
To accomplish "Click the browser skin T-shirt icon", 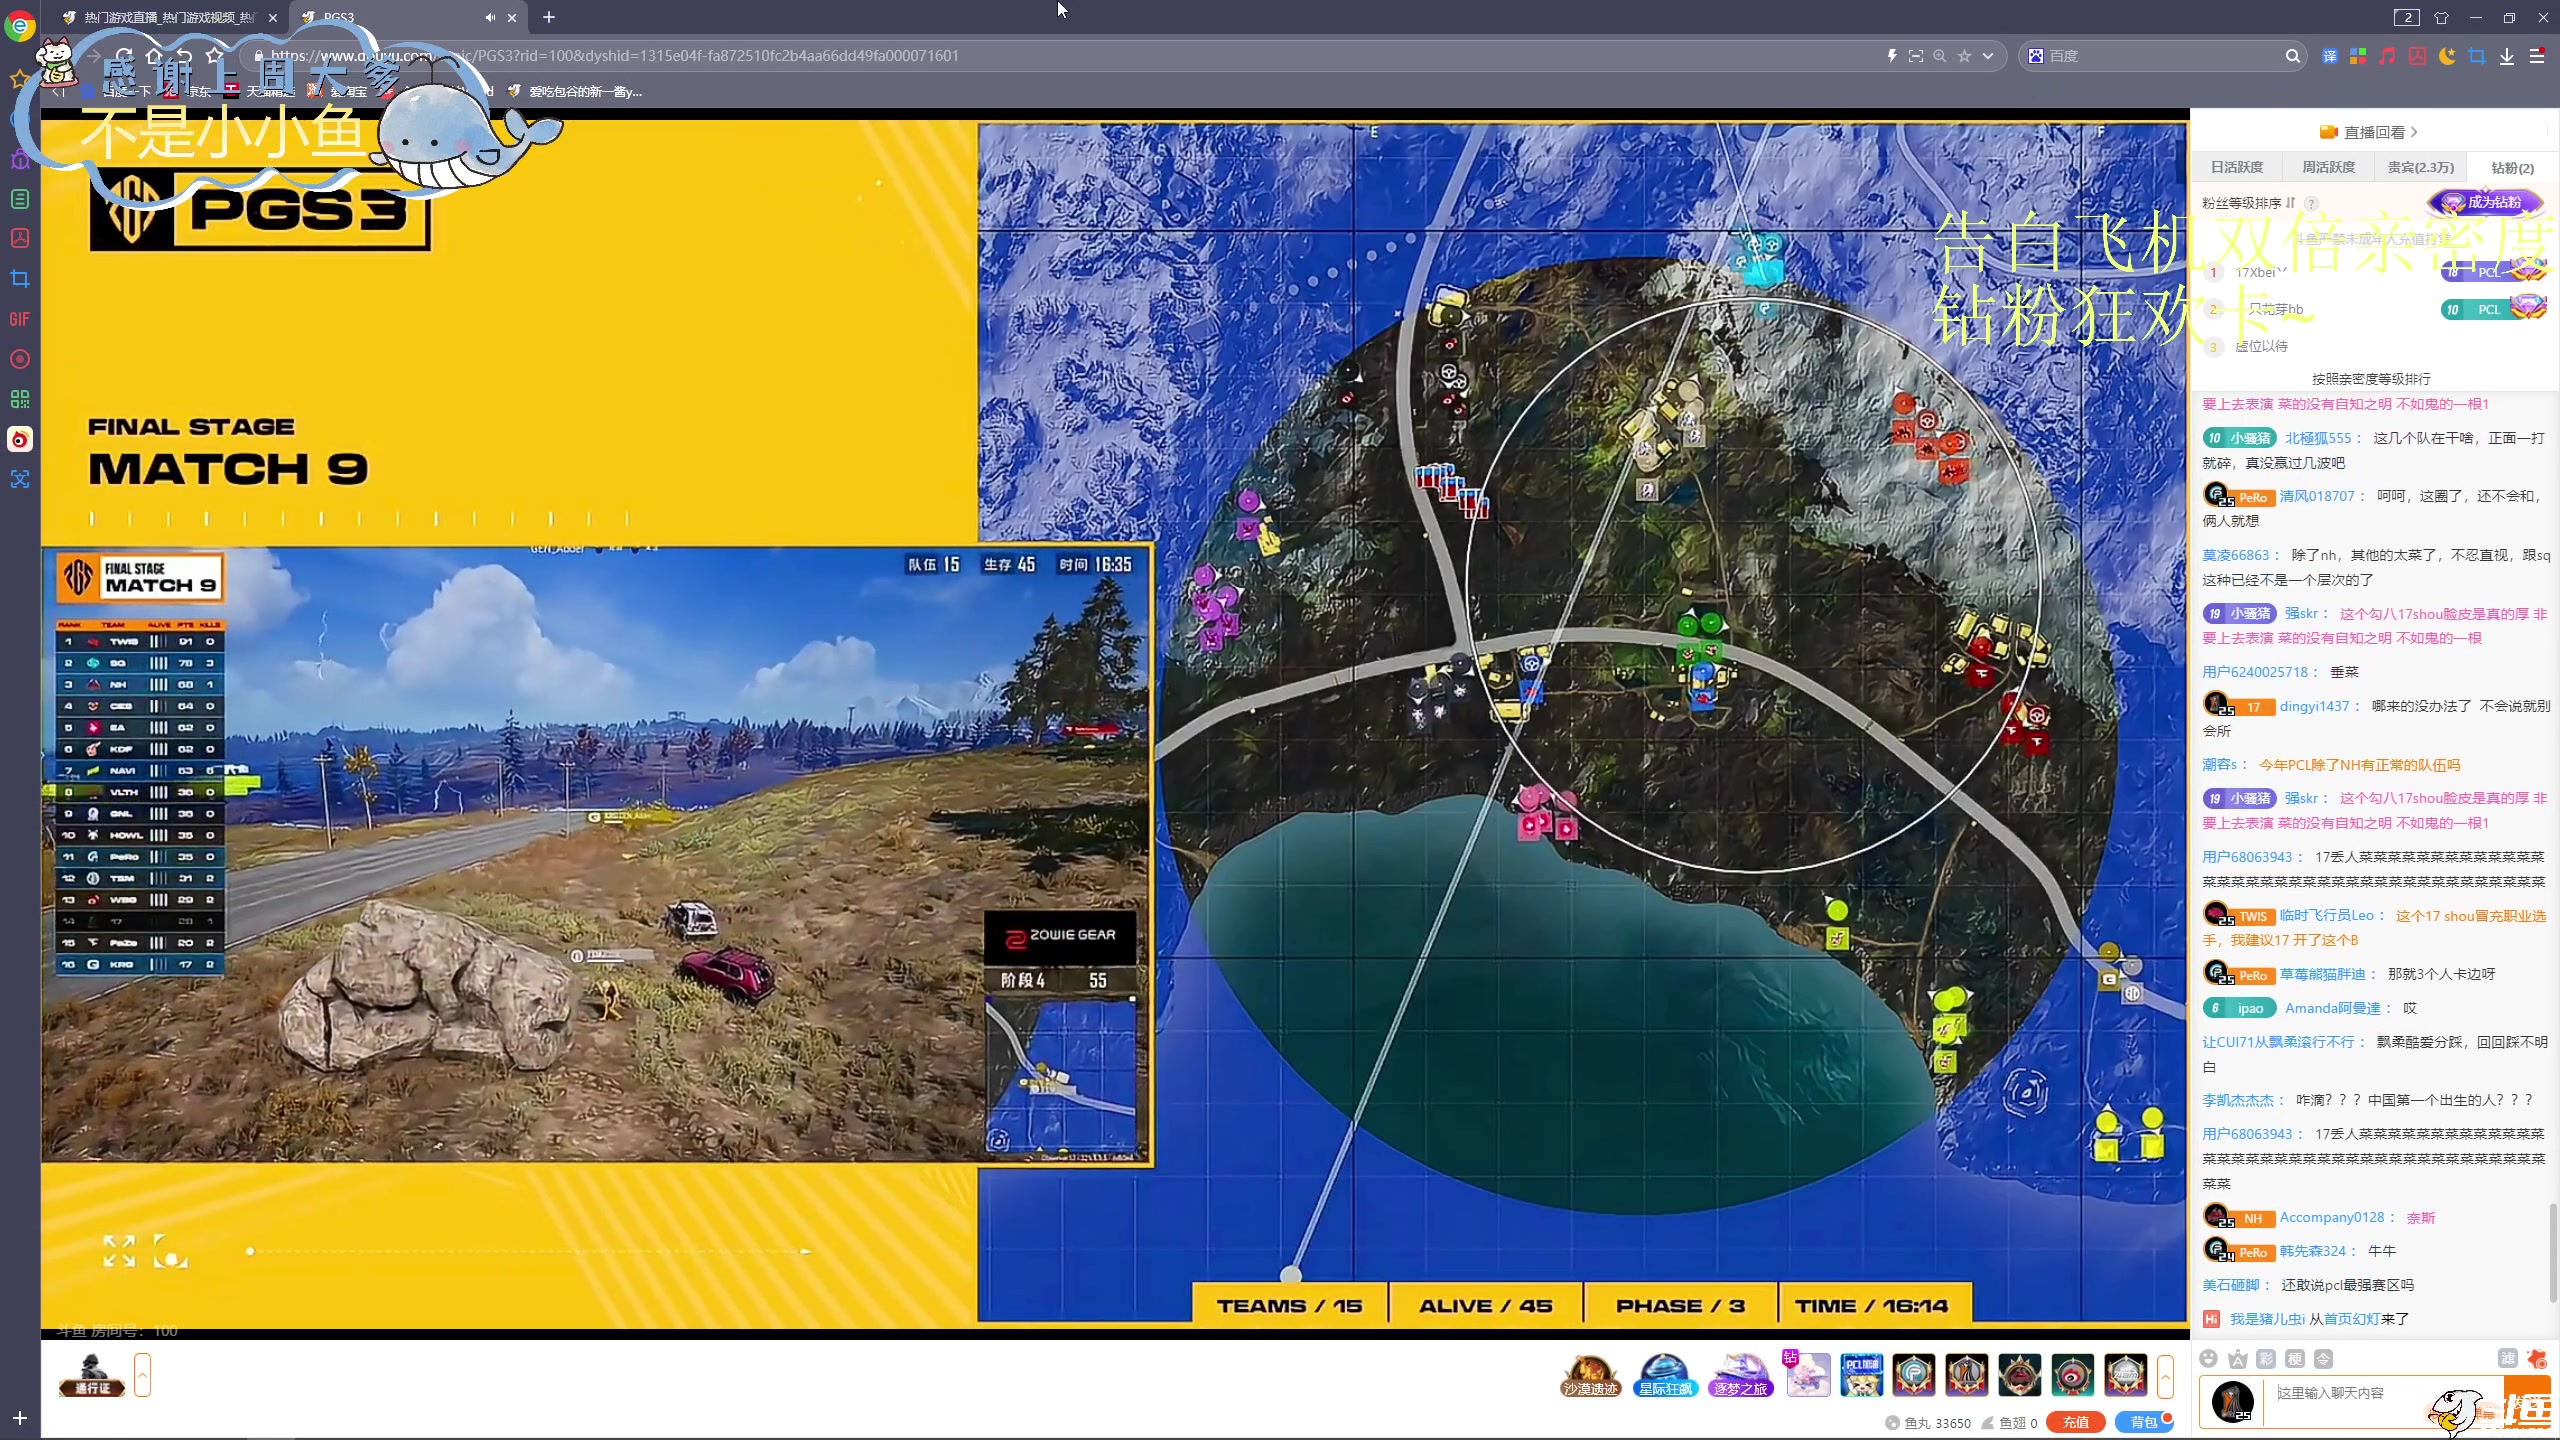I will tap(2441, 17).
